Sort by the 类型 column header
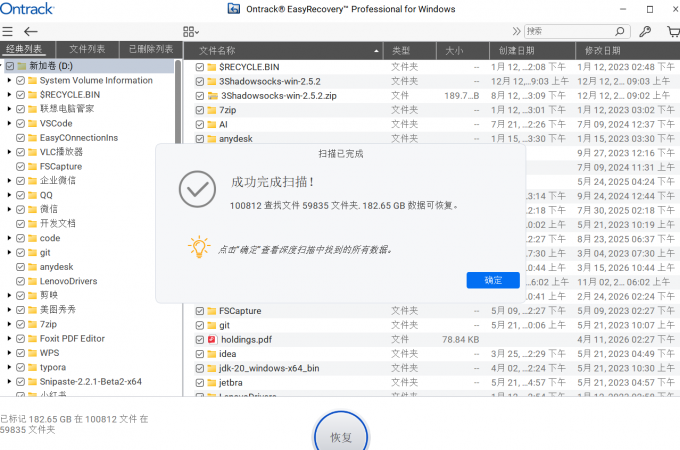The height and width of the screenshot is (450, 680). tap(409, 51)
